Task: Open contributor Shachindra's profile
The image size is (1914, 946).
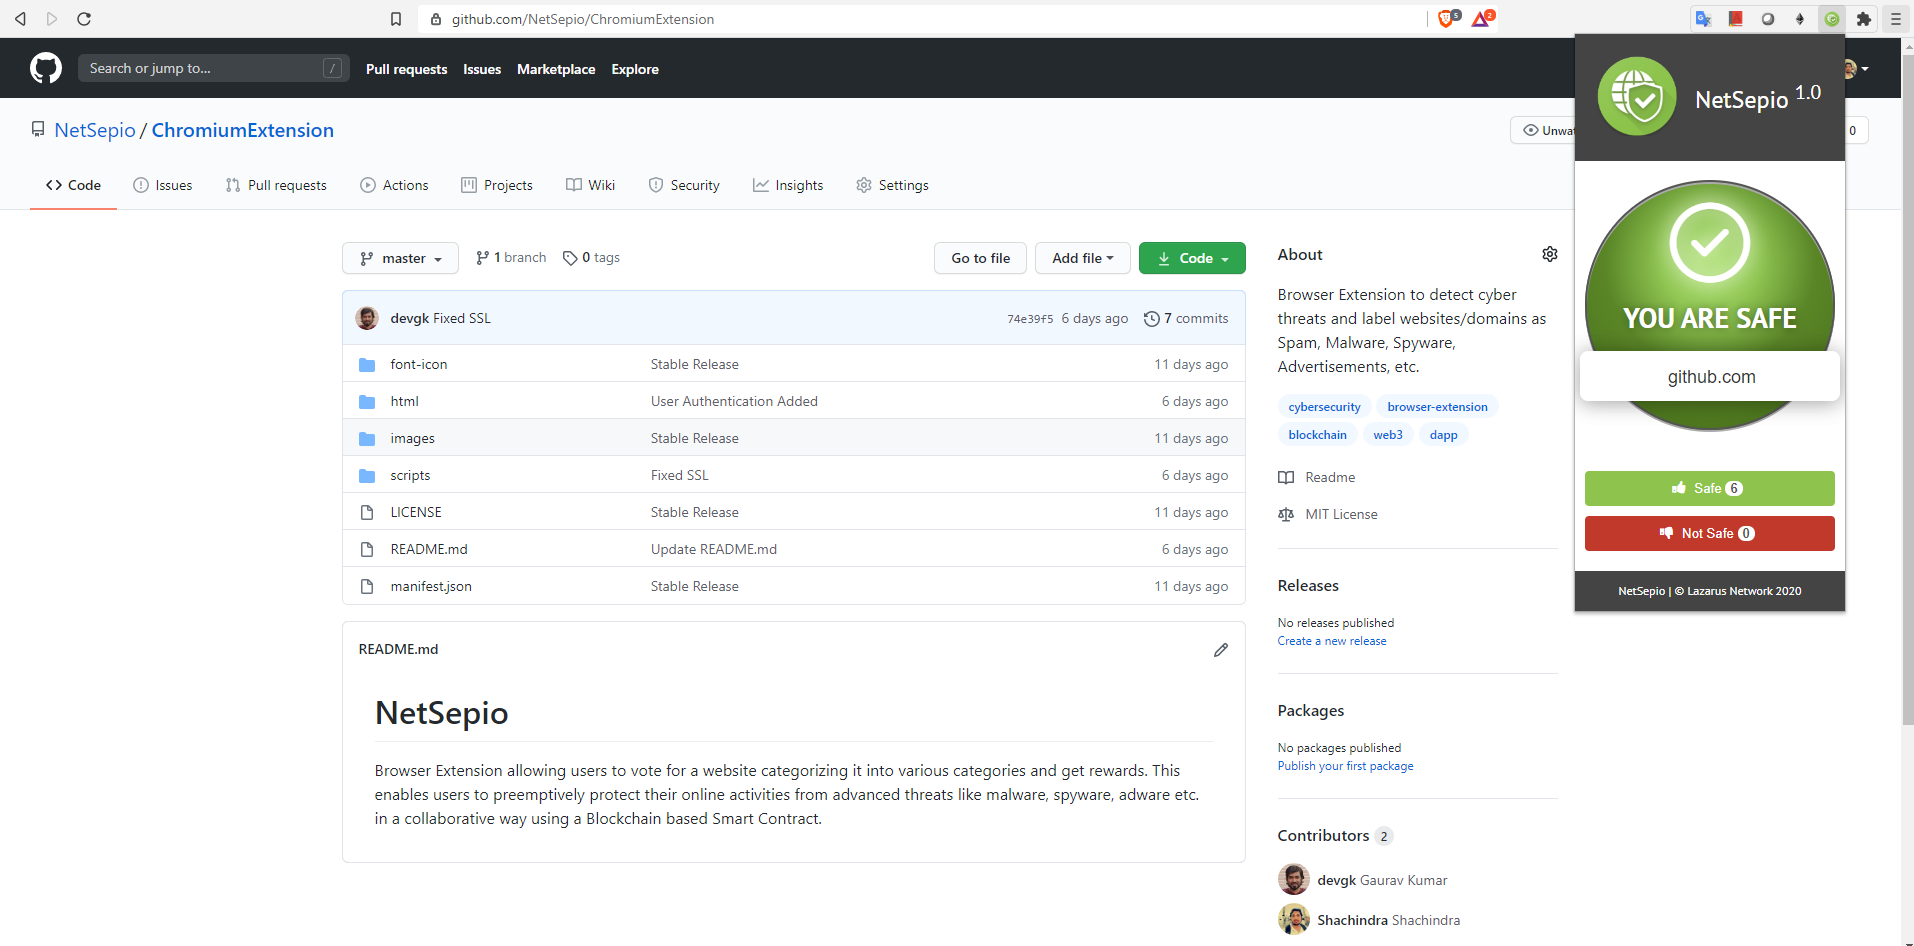Action: coord(1388,920)
